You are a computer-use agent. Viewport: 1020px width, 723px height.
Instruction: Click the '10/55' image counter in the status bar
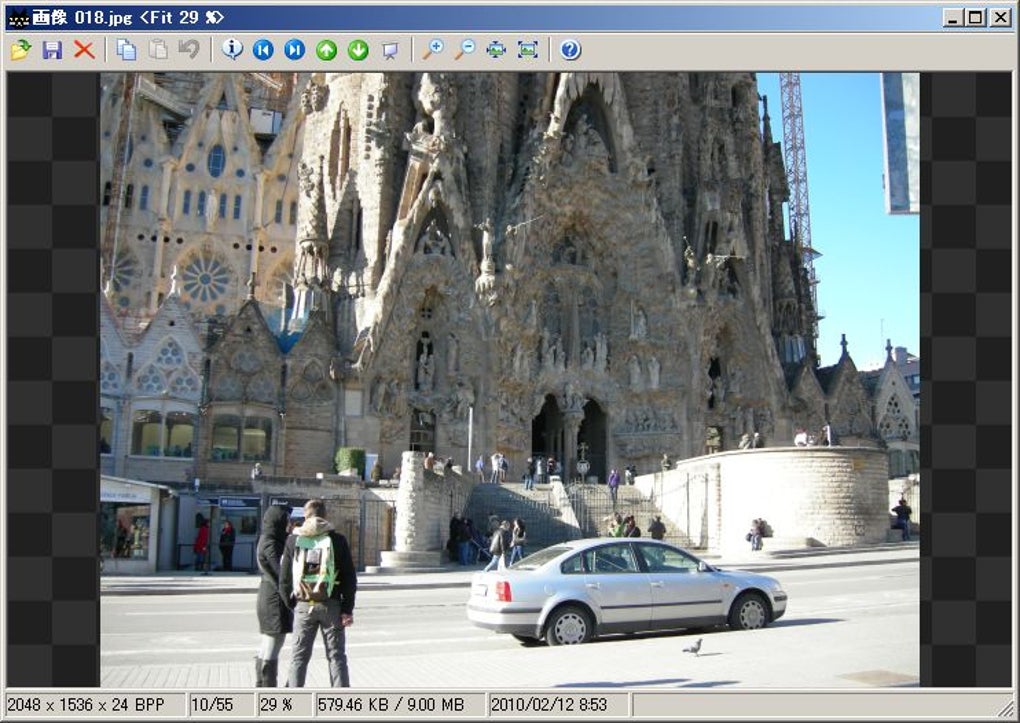(x=222, y=705)
